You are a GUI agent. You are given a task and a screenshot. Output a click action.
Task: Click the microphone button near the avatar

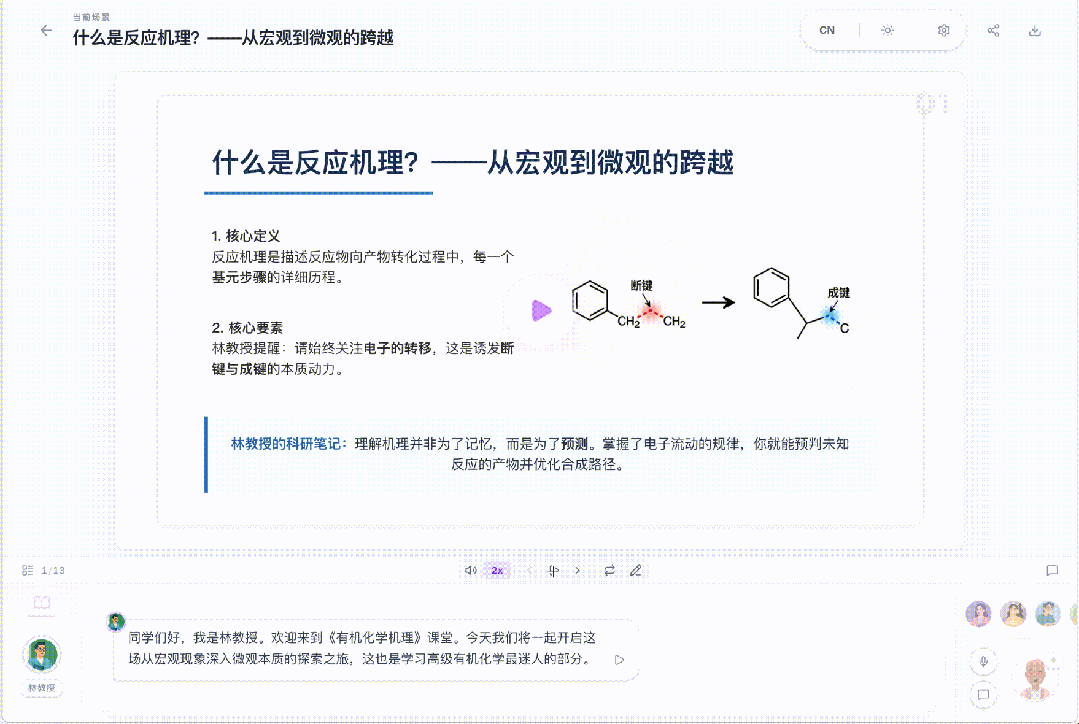tap(984, 661)
